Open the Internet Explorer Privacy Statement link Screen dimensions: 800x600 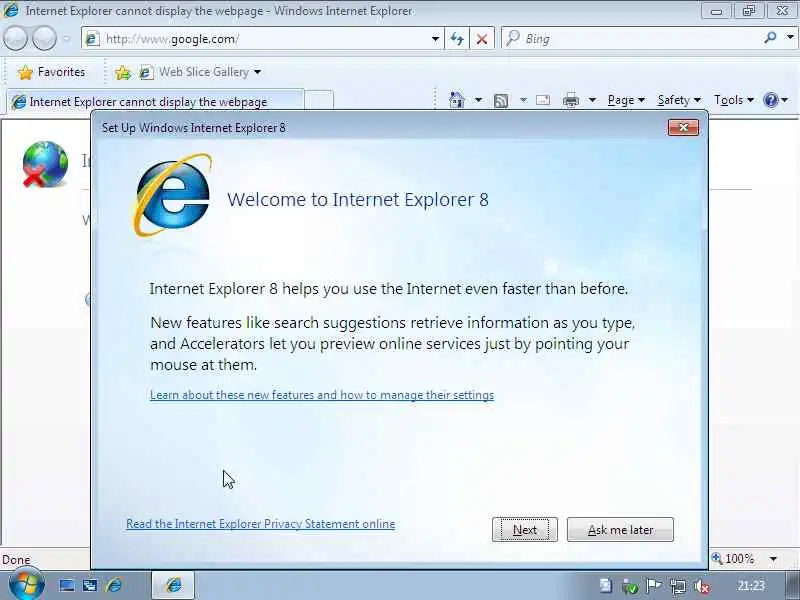point(261,524)
